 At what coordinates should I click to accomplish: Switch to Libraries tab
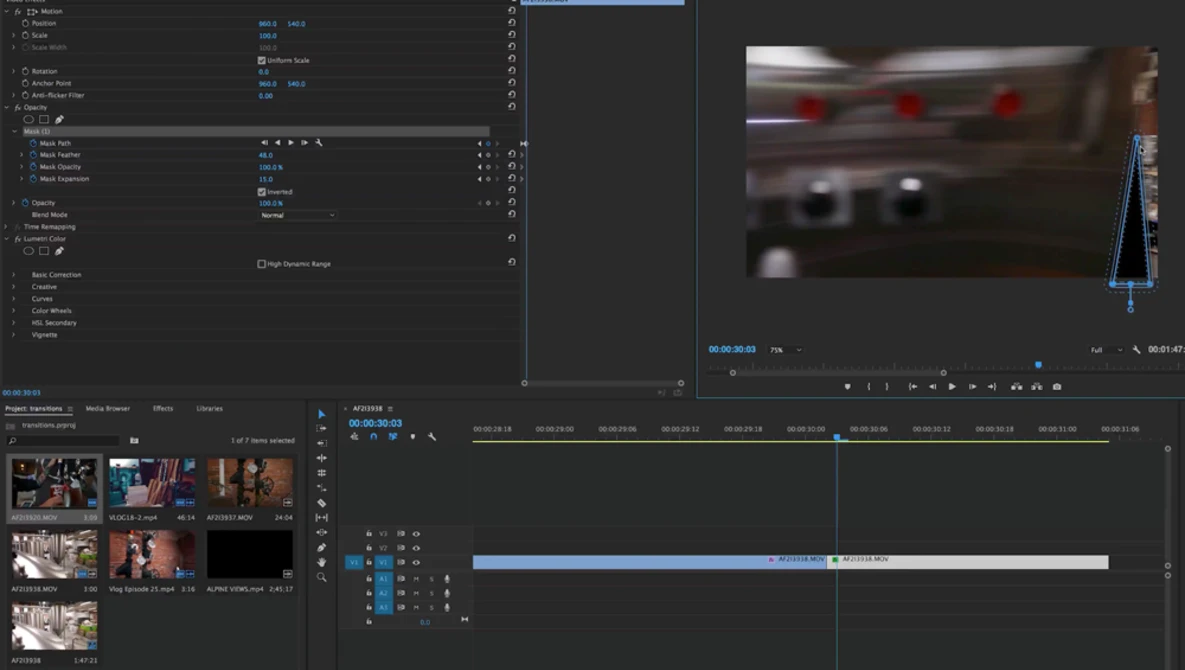(209, 409)
